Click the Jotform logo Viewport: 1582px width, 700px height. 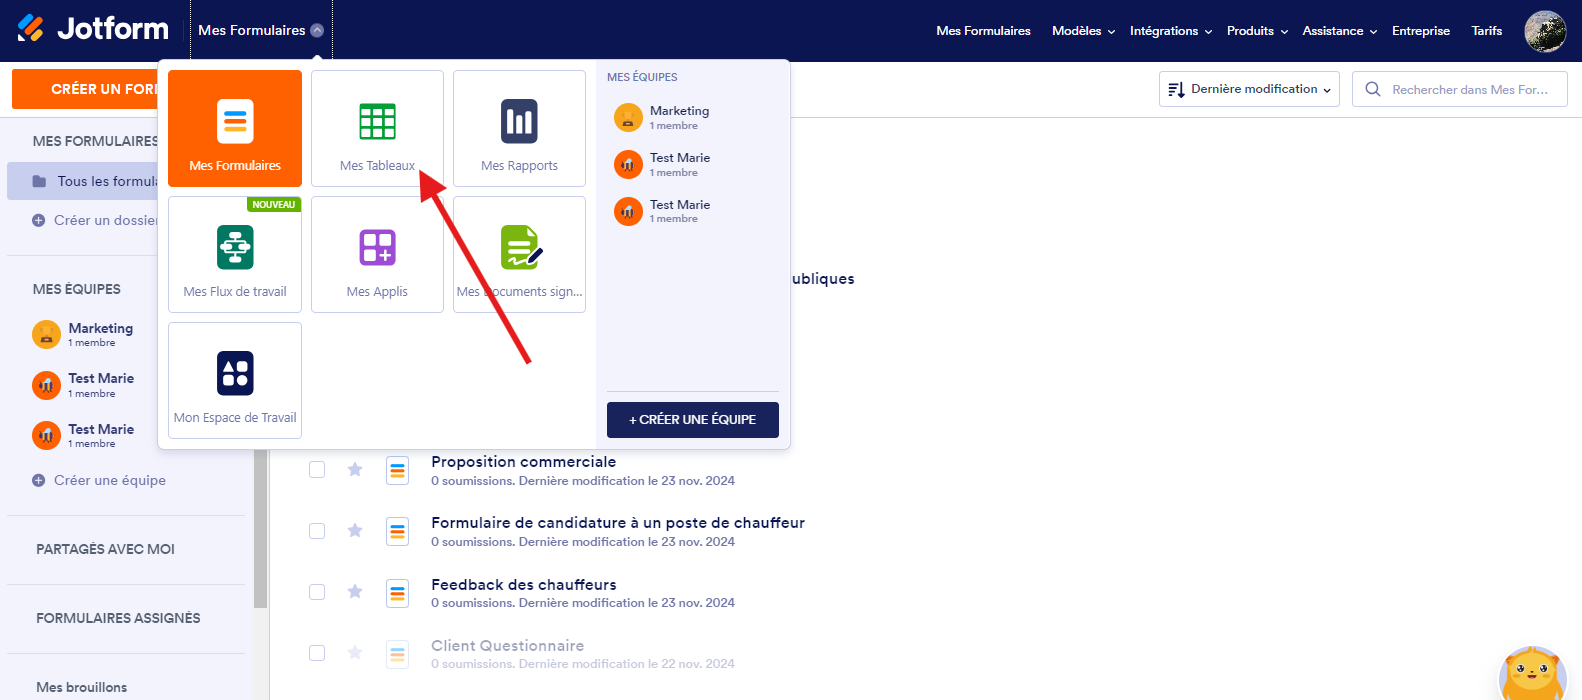(x=93, y=29)
